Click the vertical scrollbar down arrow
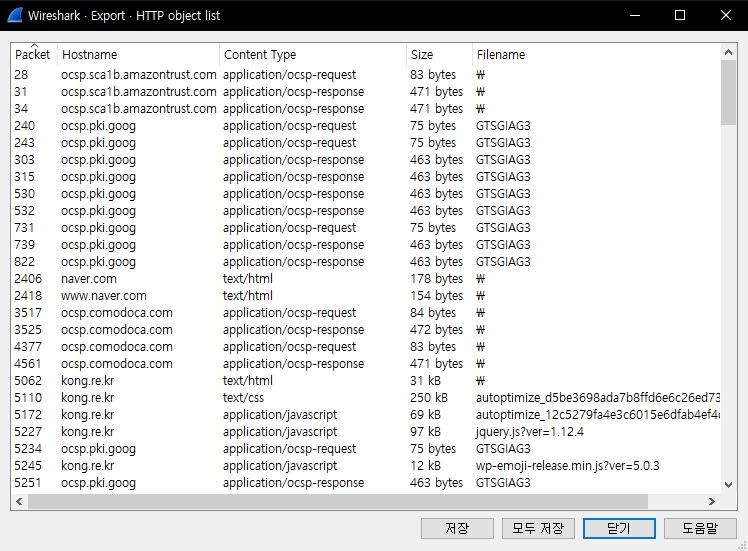This screenshot has height=551, width=748. click(728, 485)
